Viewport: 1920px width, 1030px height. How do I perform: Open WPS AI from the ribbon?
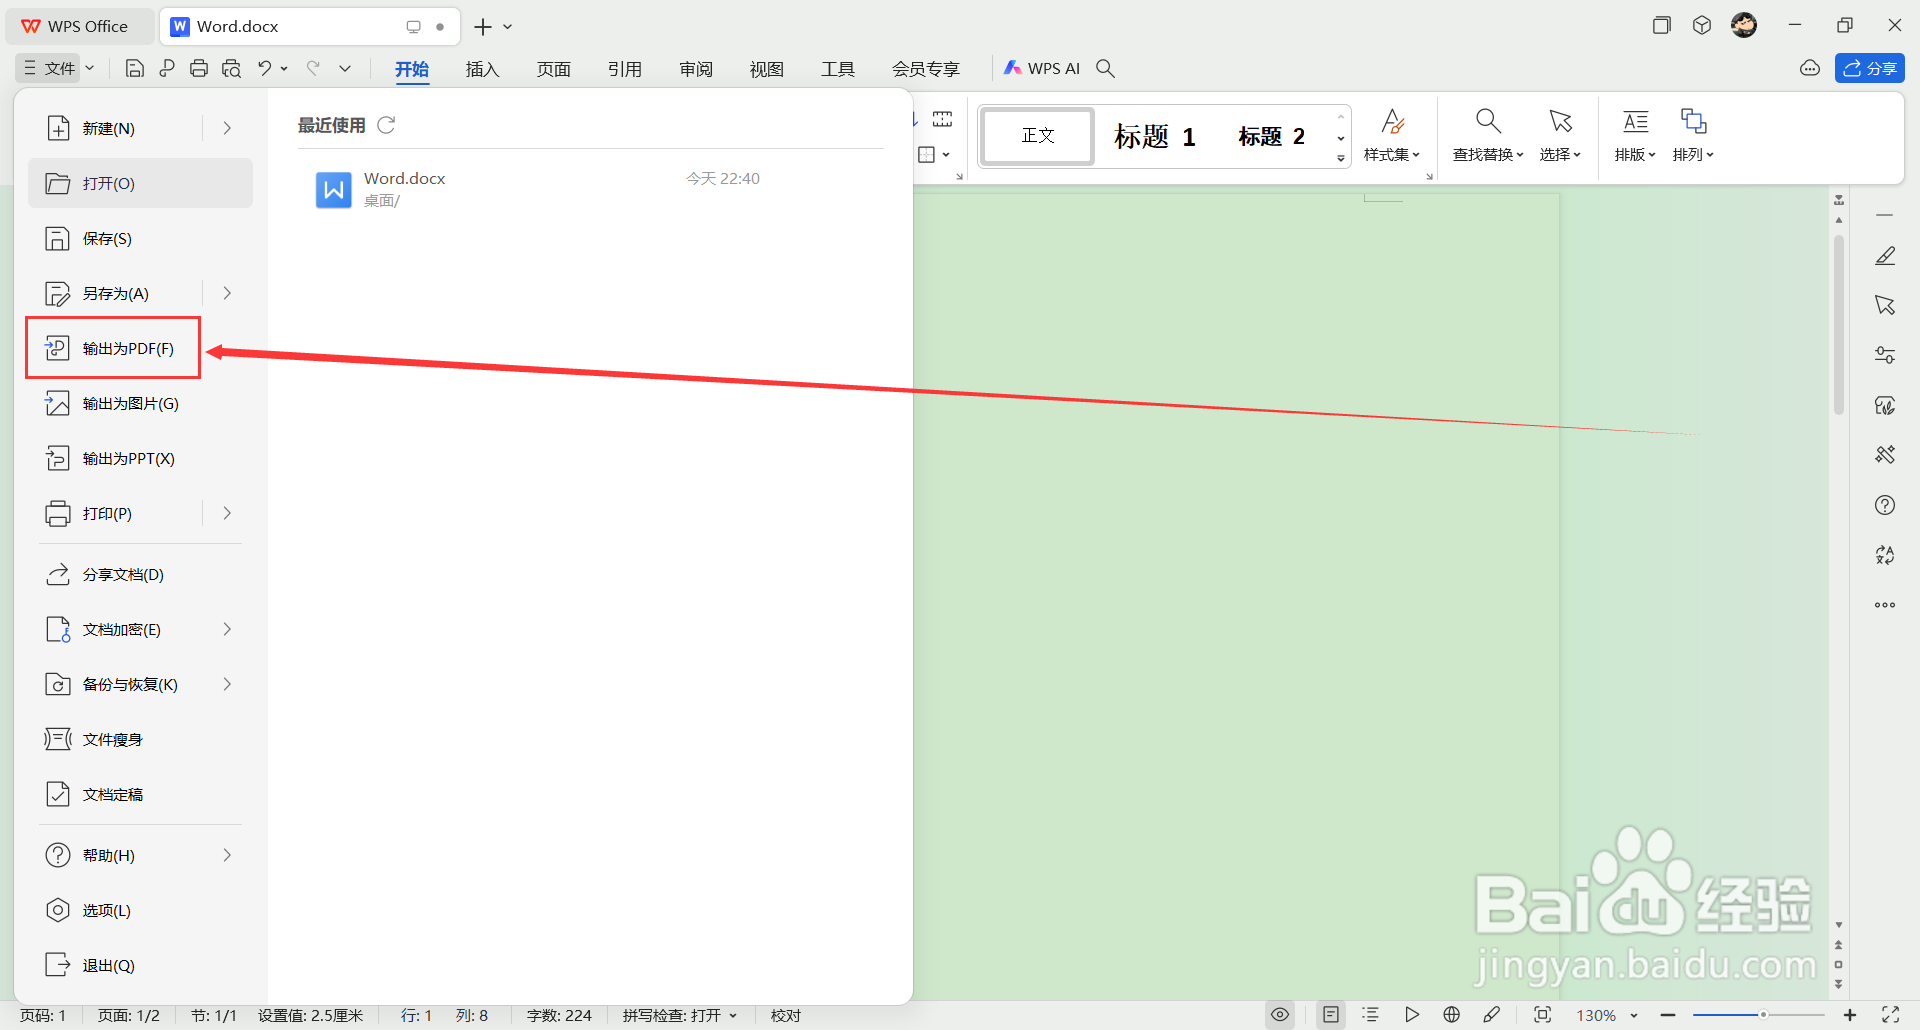click(x=1043, y=67)
